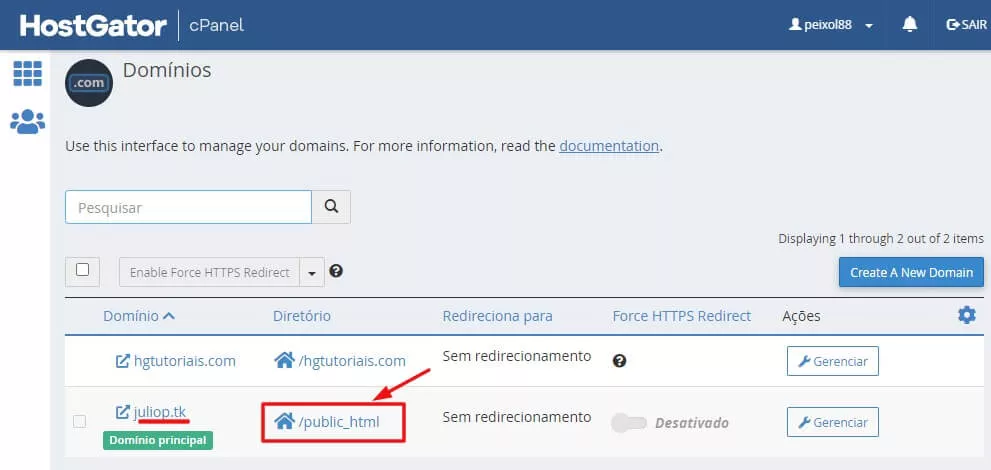The image size is (991, 470).
Task: Focus the Pesquisar search field
Action: tap(188, 207)
